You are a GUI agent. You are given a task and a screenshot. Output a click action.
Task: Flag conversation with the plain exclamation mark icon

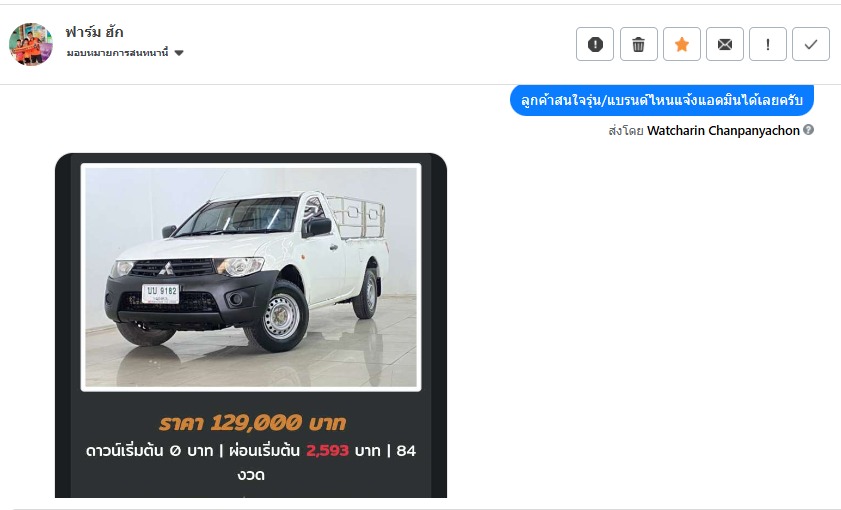[768, 44]
